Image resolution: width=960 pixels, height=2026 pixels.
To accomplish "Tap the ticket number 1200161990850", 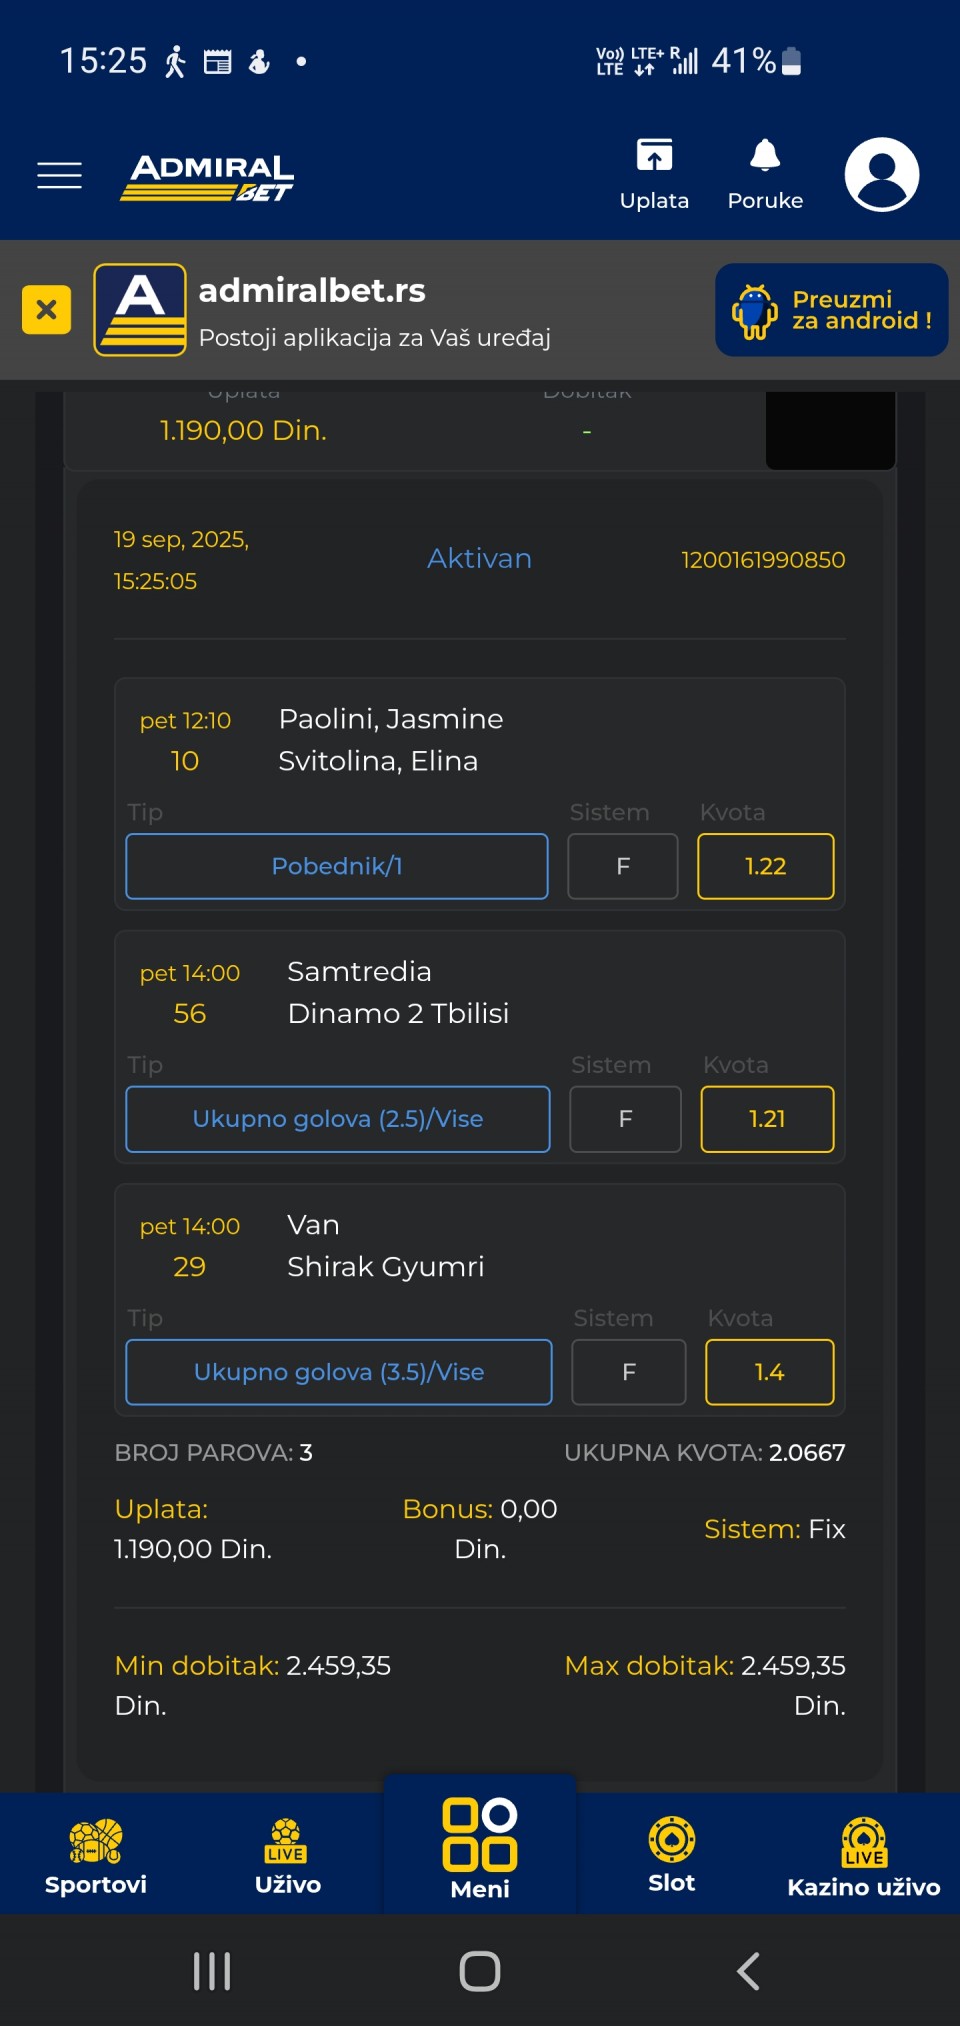I will tap(763, 560).
